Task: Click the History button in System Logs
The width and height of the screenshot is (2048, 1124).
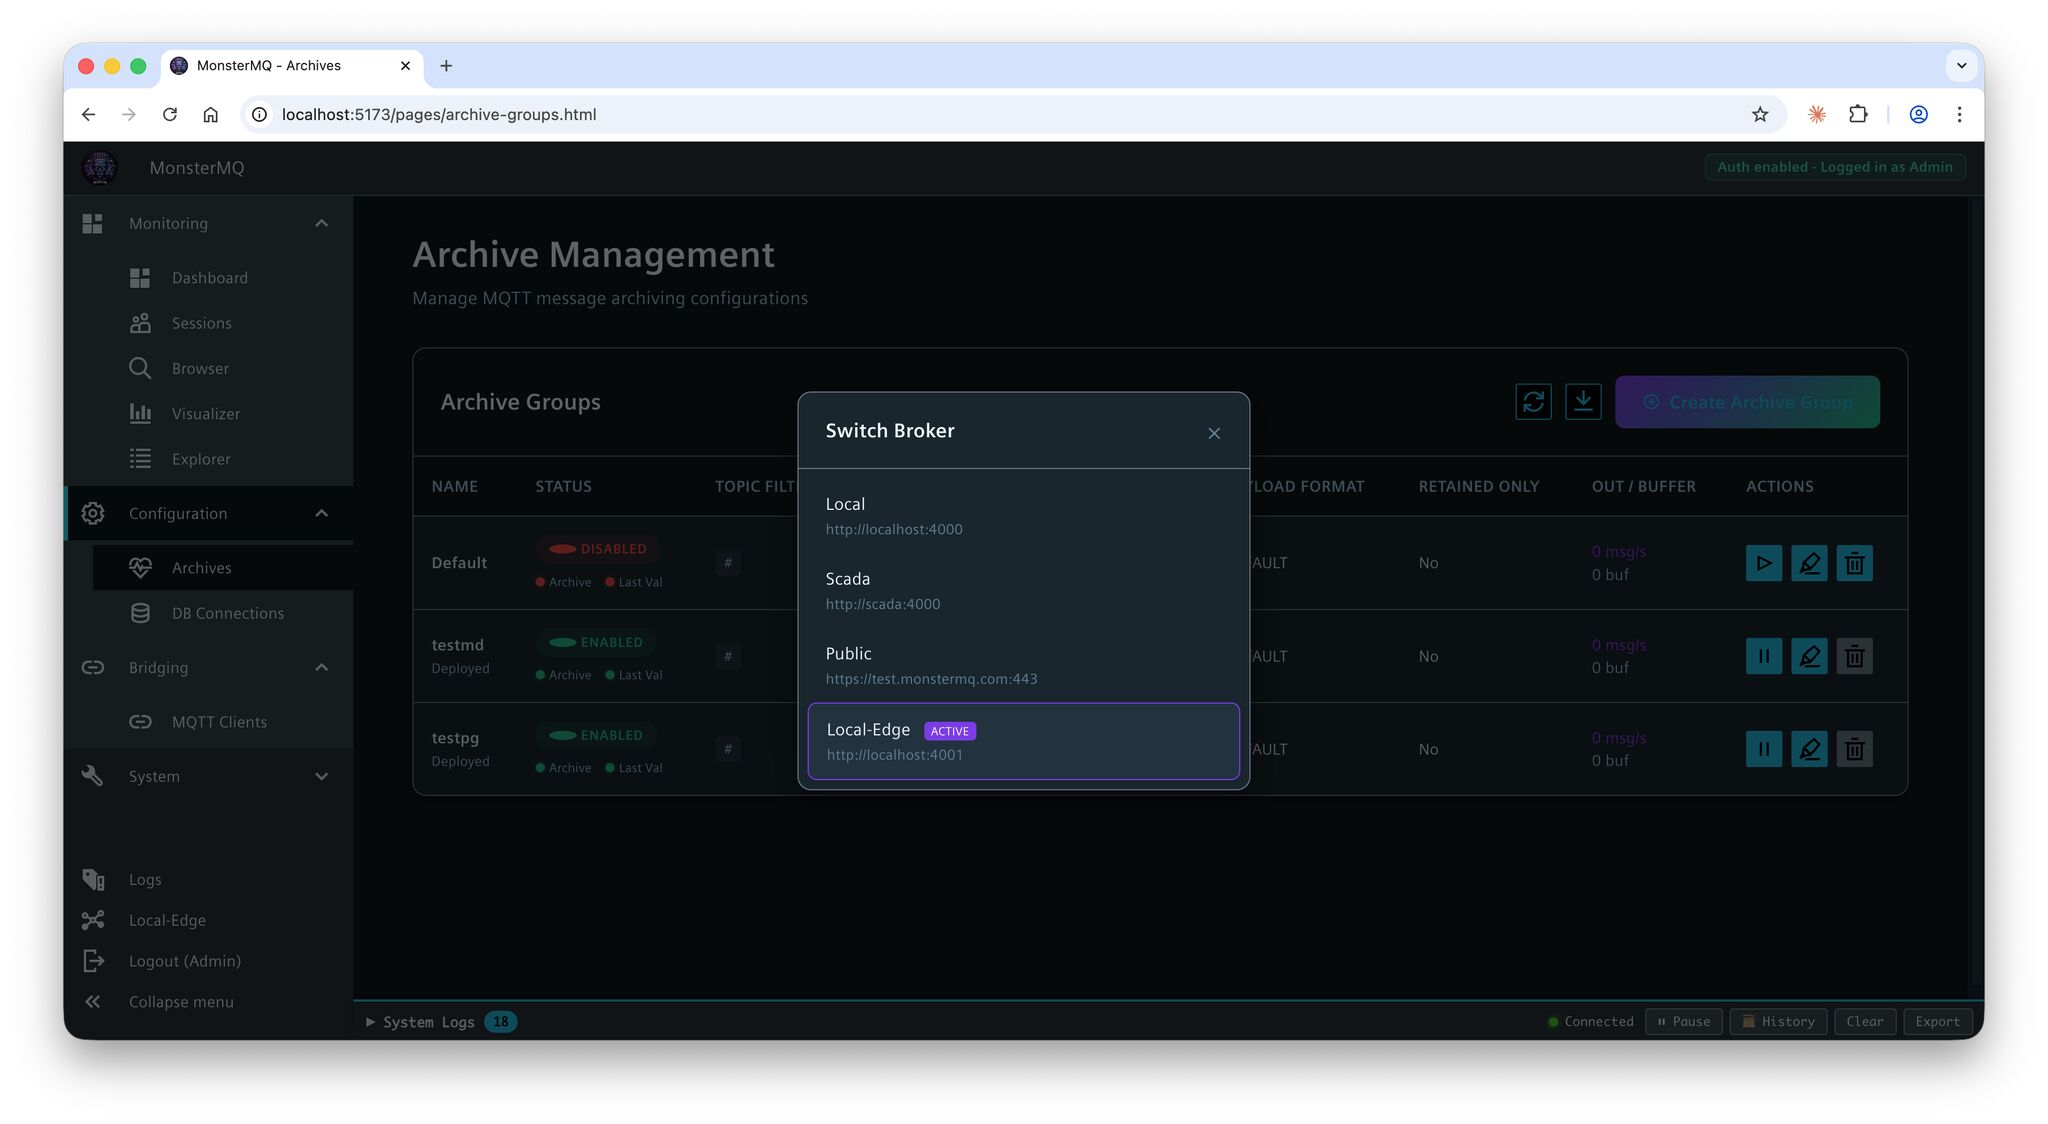Action: tap(1779, 1021)
